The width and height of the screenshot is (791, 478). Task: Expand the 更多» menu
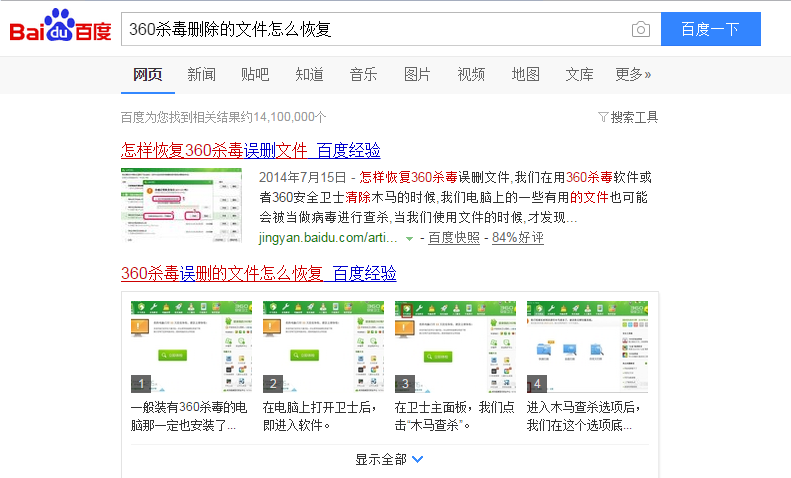click(633, 75)
